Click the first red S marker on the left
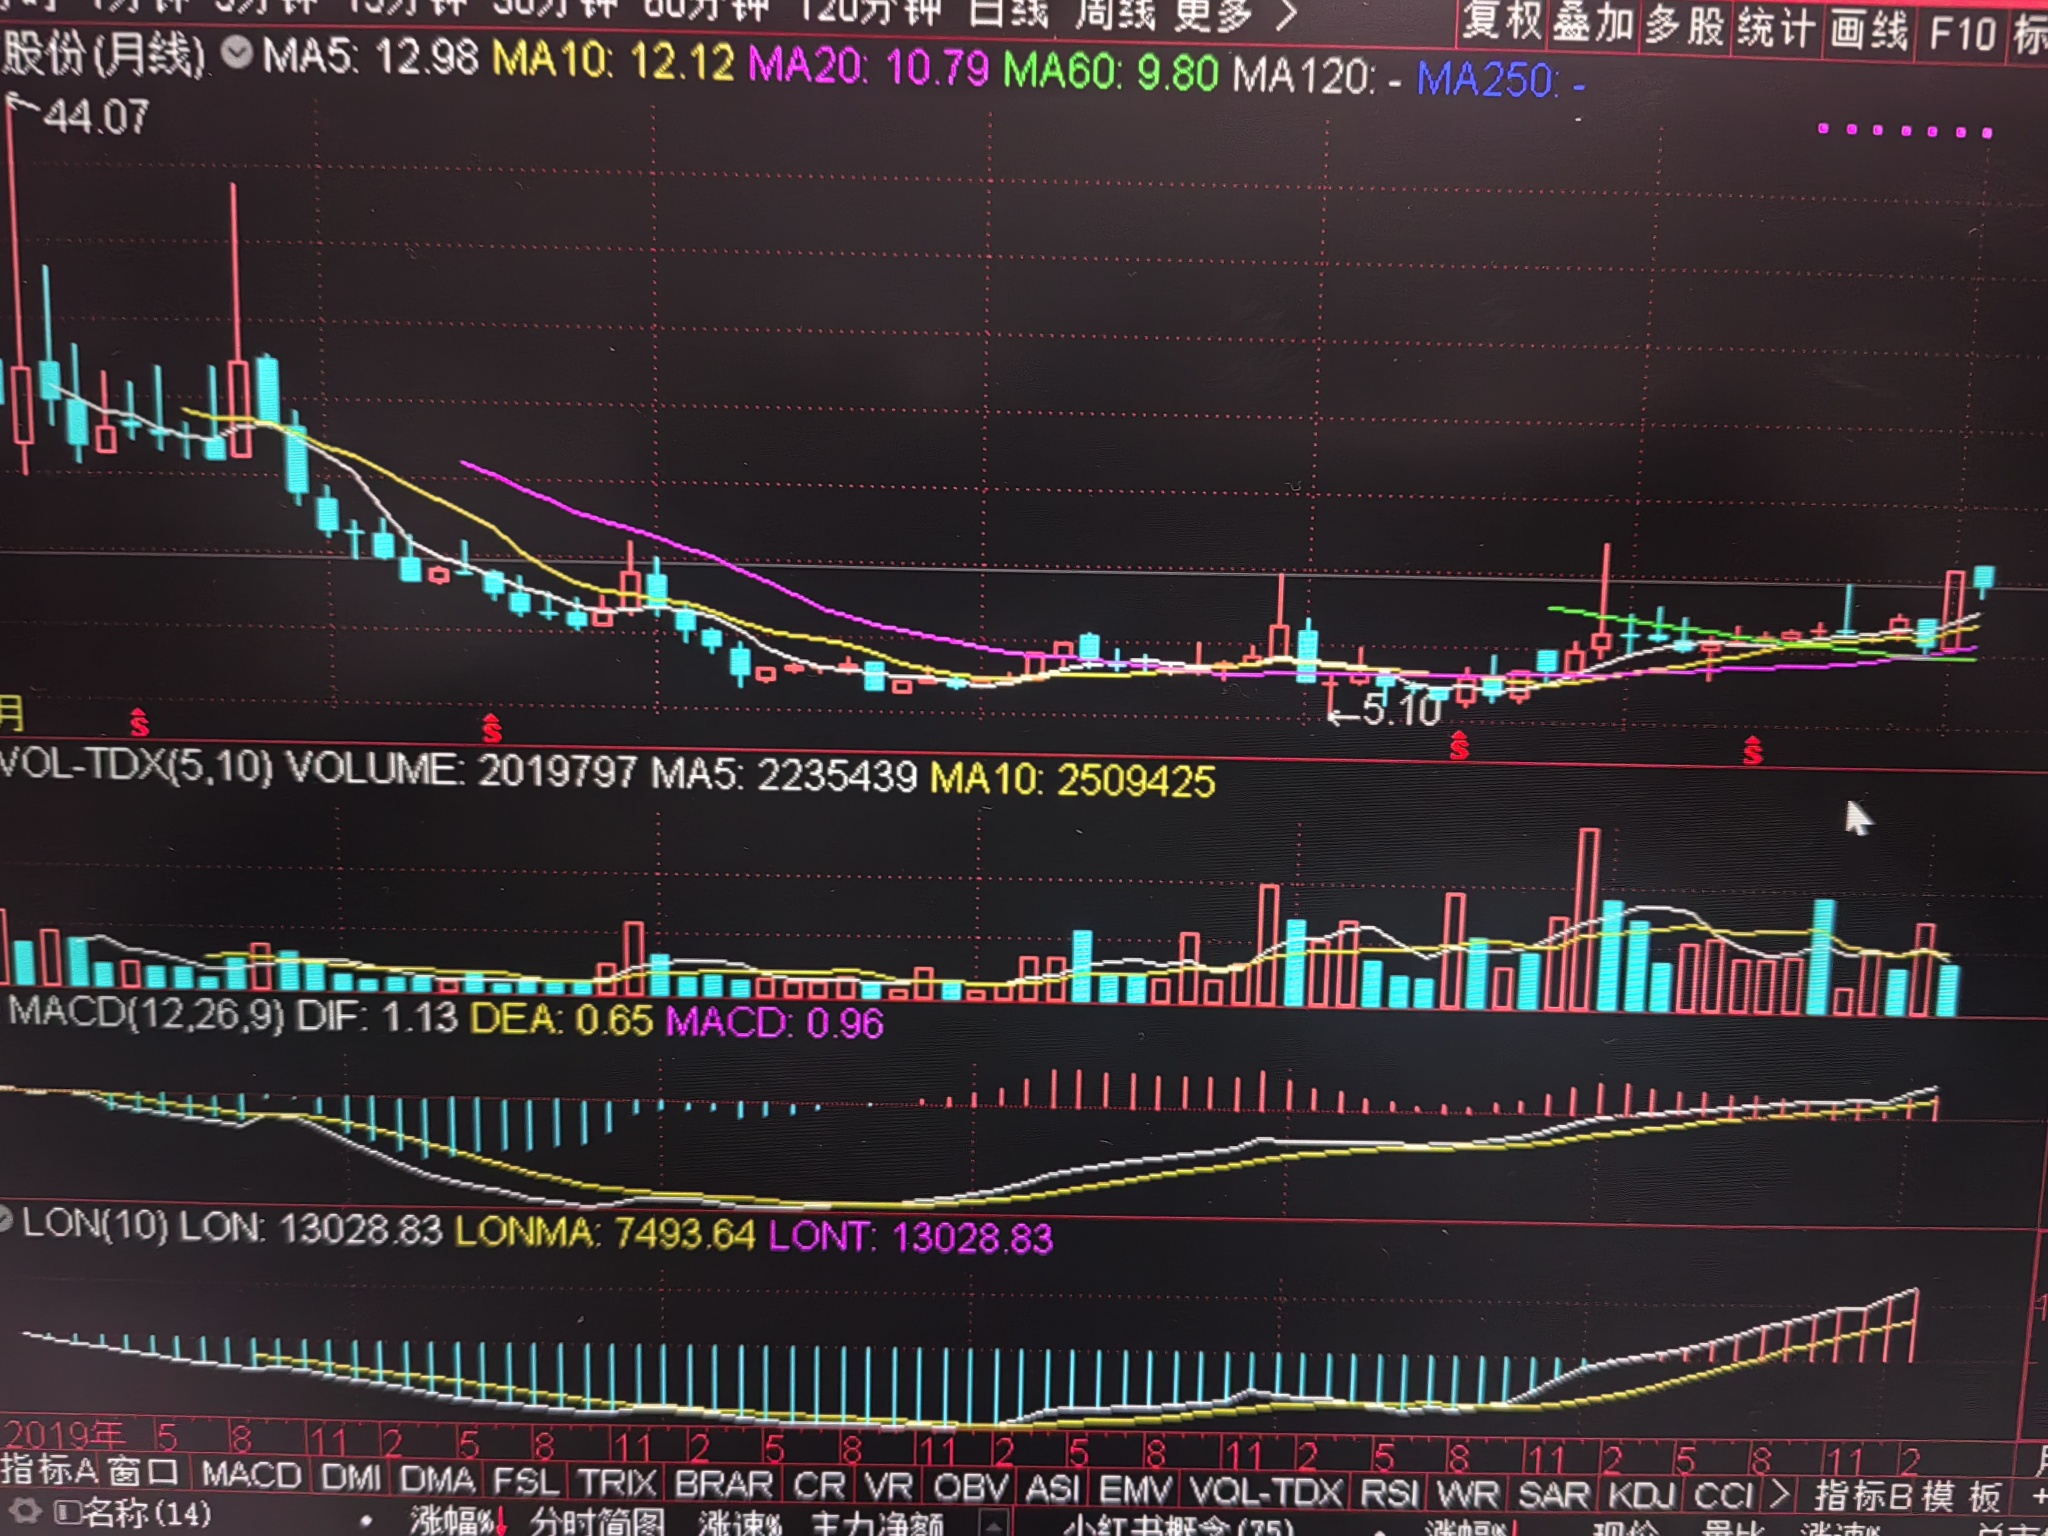The image size is (2048, 1536). pyautogui.click(x=139, y=721)
